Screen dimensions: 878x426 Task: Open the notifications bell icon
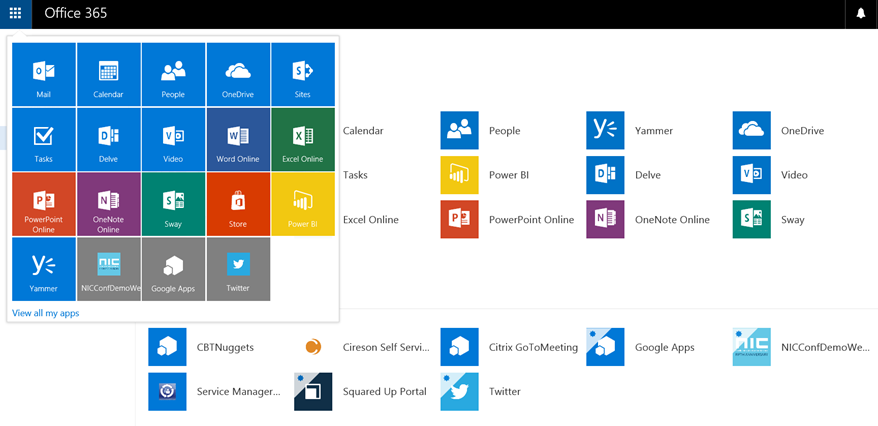(x=861, y=13)
